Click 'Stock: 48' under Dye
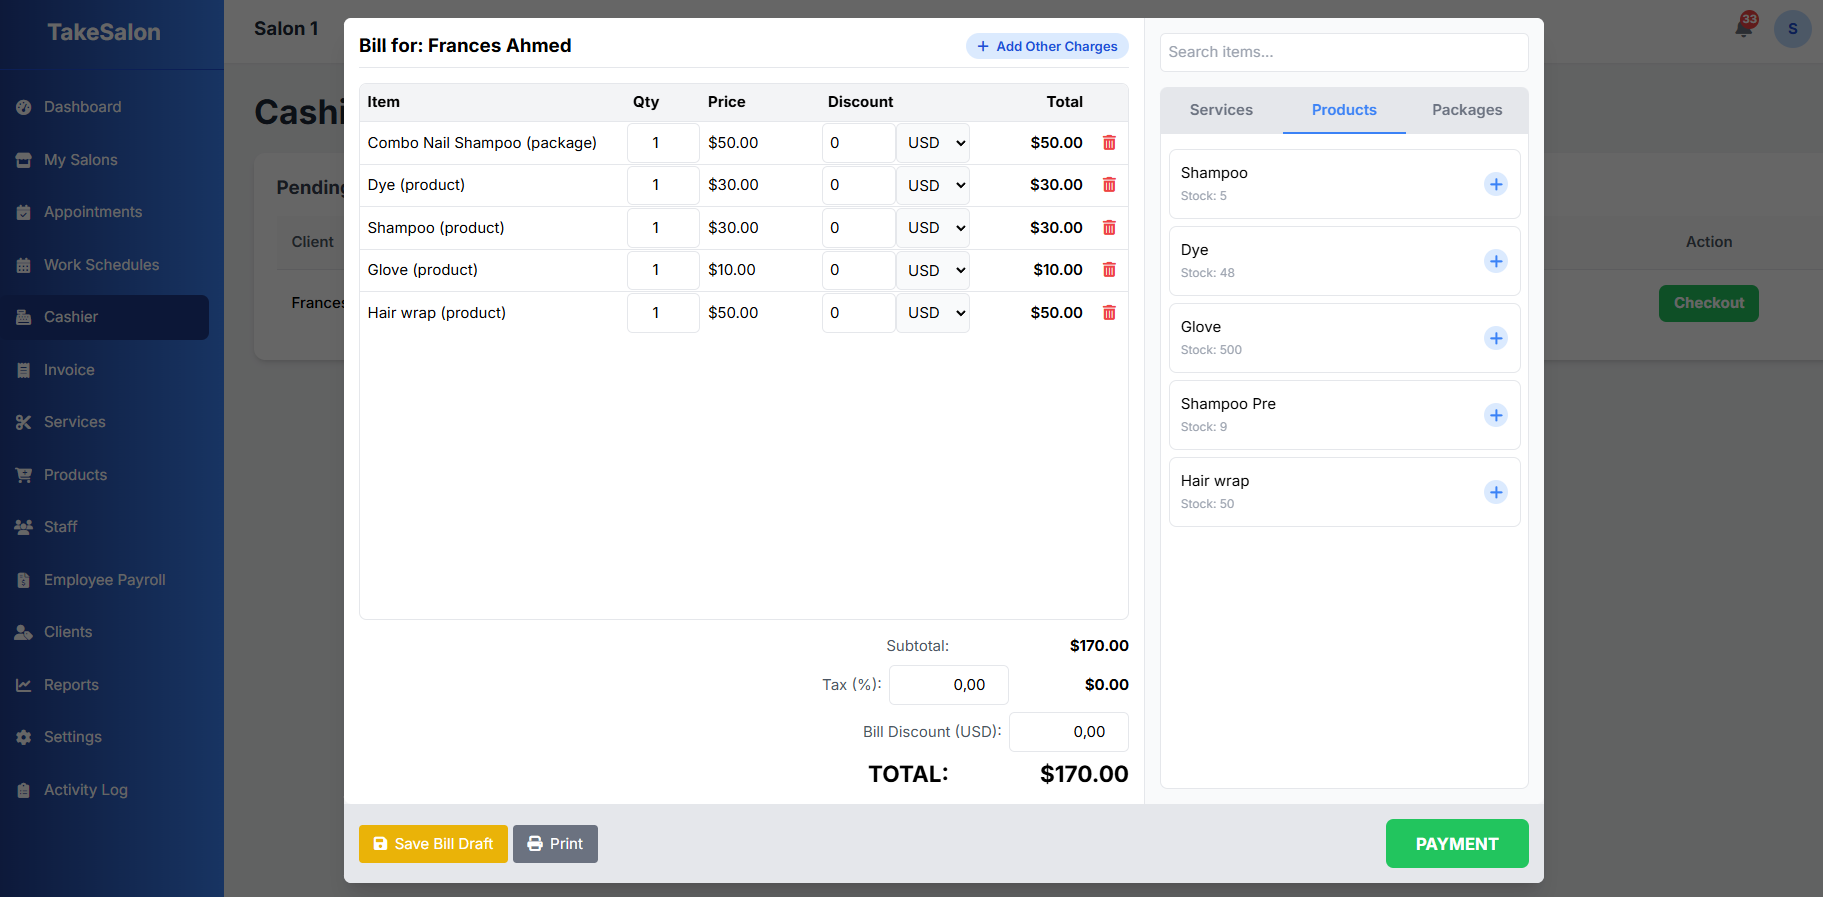 [1207, 273]
